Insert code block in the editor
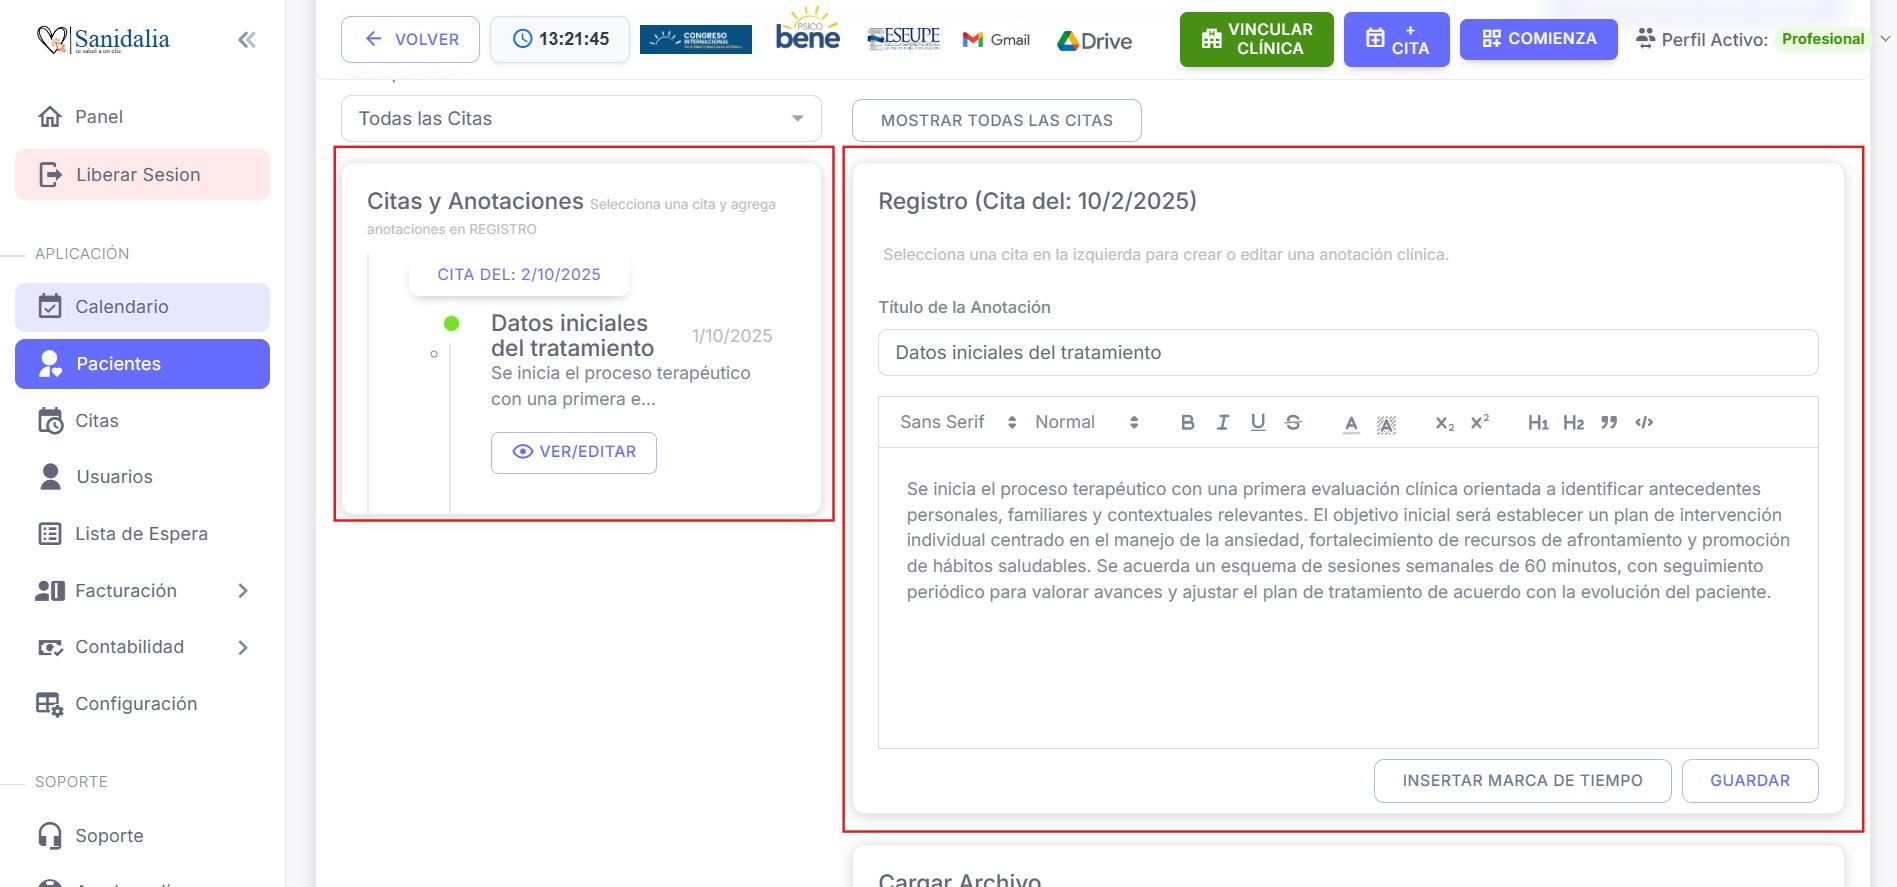Screen dimensions: 1897x887 [1644, 422]
